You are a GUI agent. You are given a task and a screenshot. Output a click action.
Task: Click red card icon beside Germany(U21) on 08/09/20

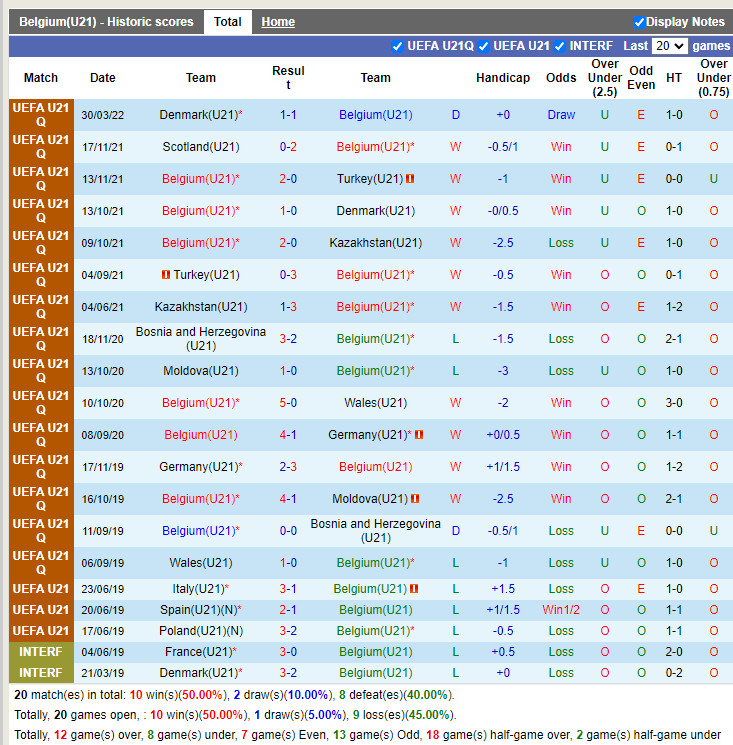(419, 435)
